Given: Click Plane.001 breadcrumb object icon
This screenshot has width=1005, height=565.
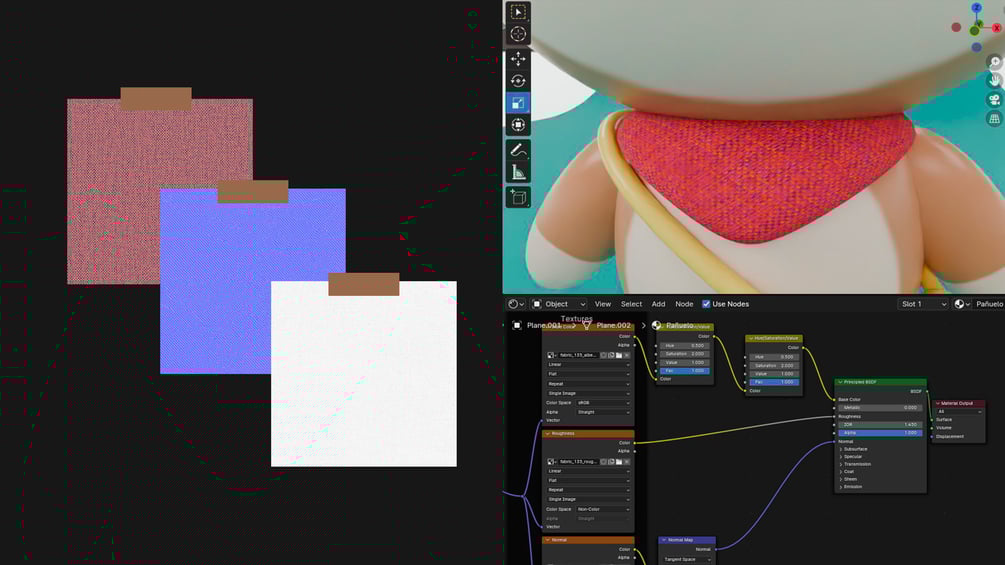Looking at the screenshot, I should pyautogui.click(x=517, y=325).
